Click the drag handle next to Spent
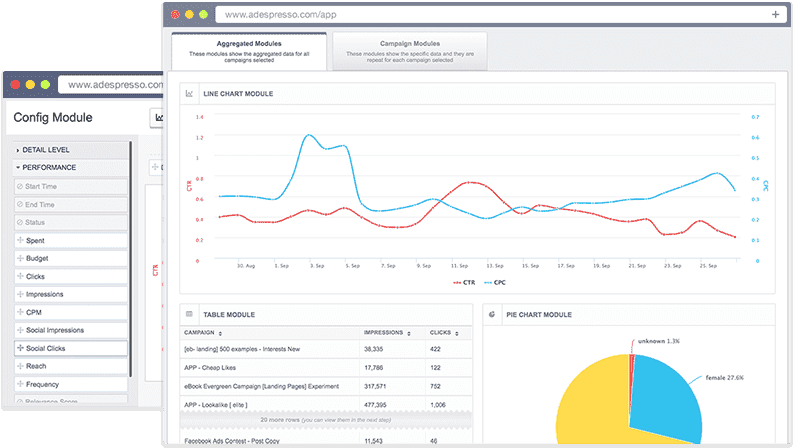Image resolution: width=794 pixels, height=448 pixels. (20, 241)
